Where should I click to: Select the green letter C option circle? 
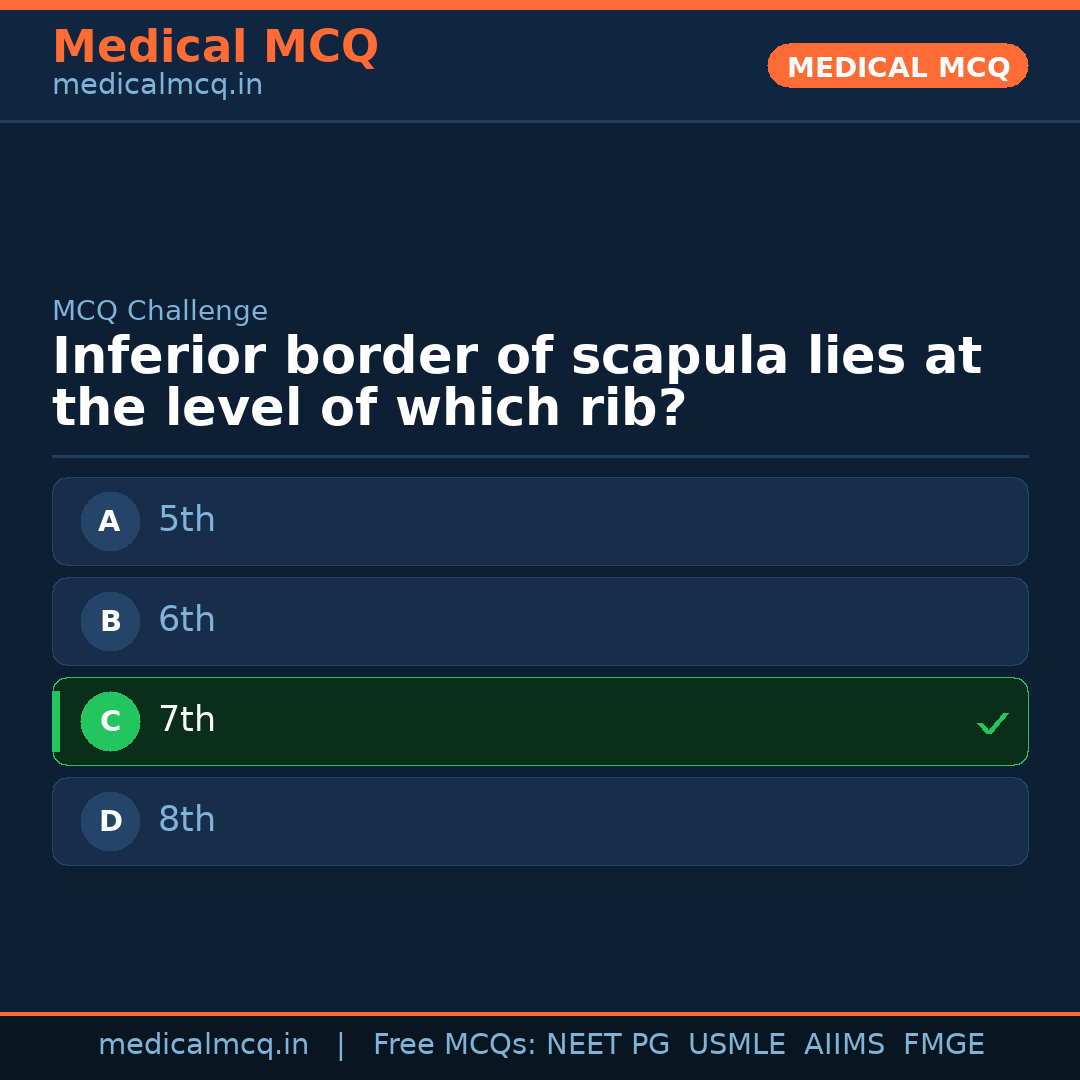coord(110,721)
